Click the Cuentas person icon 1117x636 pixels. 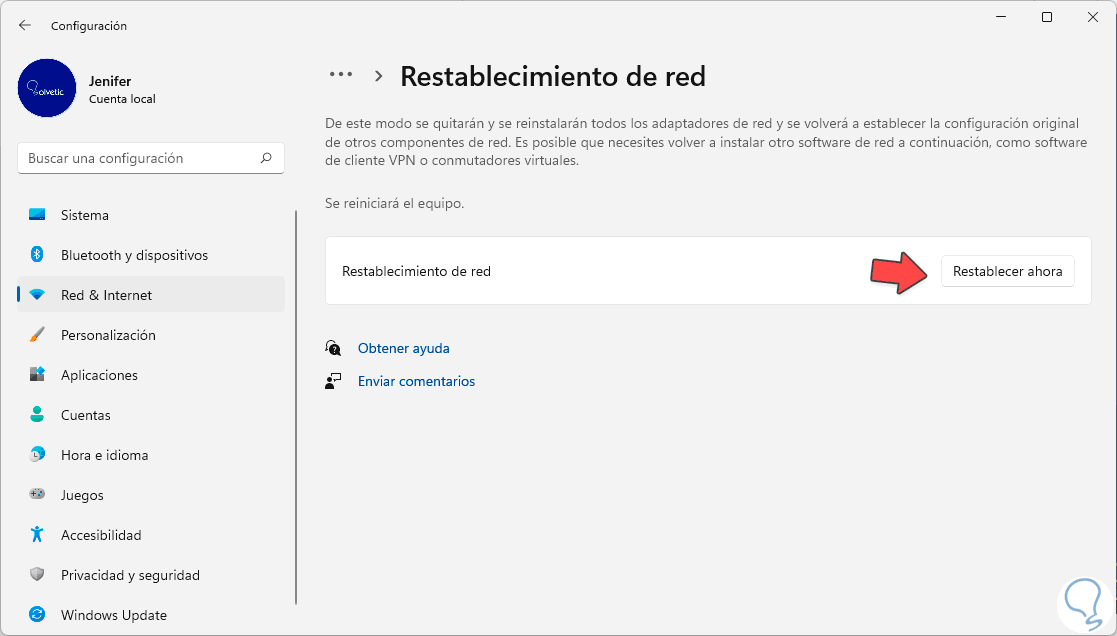(x=37, y=415)
